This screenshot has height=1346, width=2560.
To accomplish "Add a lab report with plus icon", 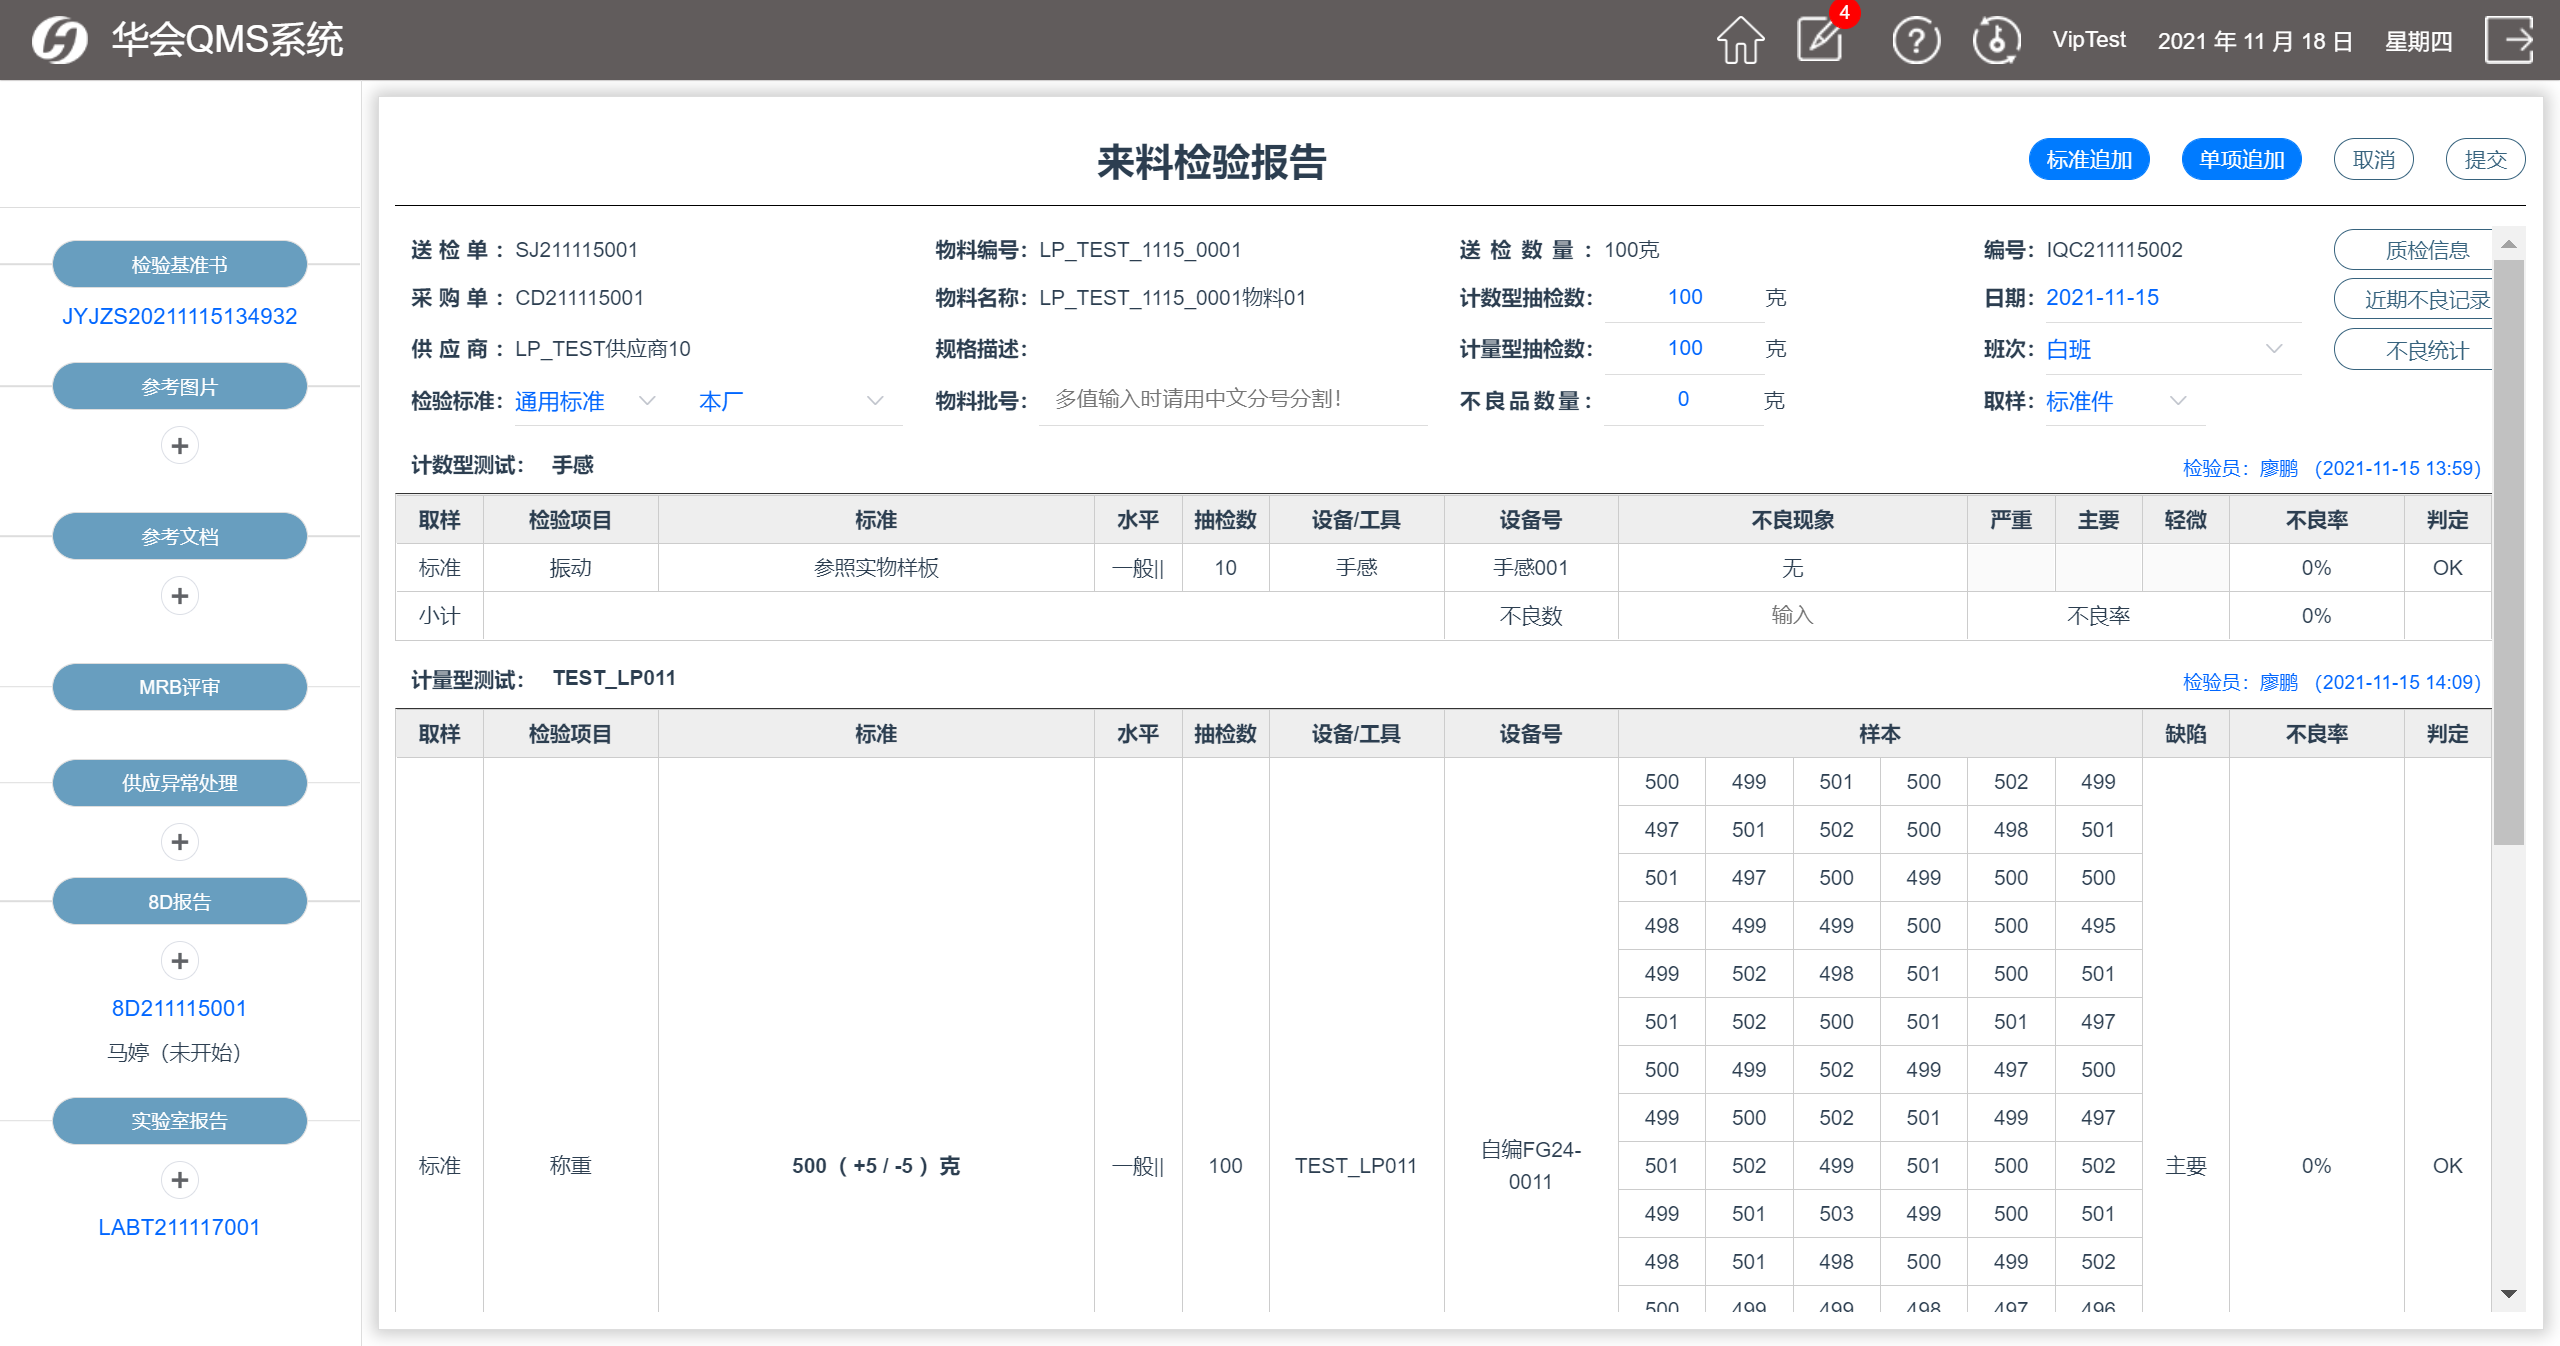I will [180, 1181].
